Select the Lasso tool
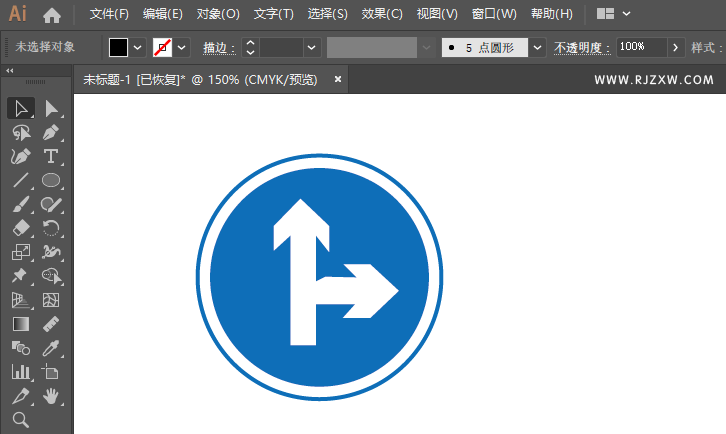 (x=20, y=132)
